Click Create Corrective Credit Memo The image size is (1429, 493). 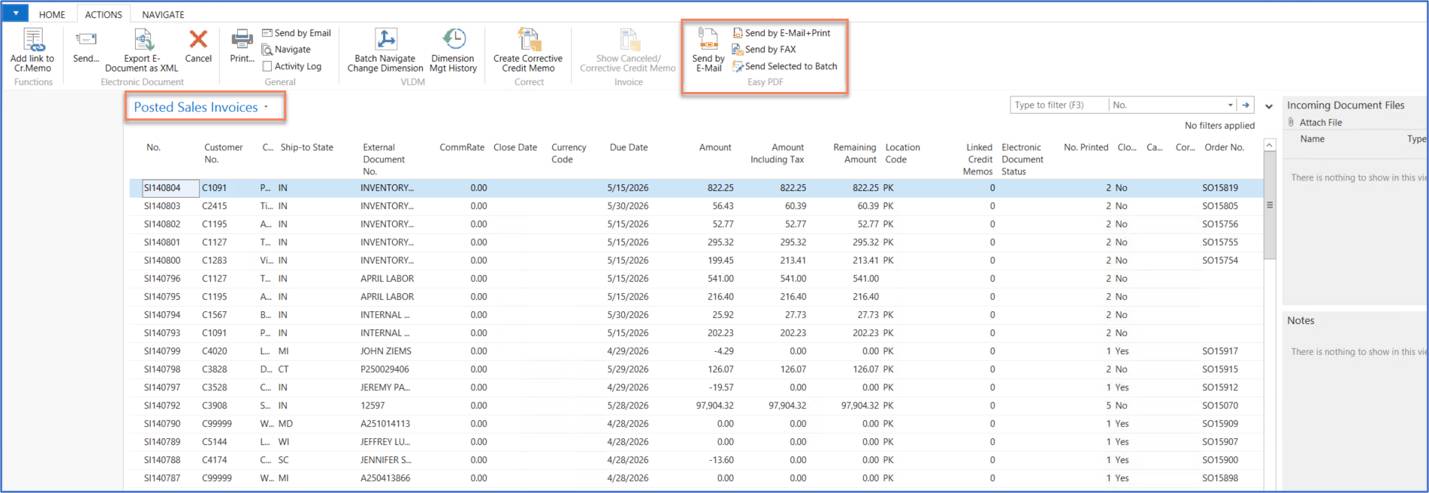528,51
